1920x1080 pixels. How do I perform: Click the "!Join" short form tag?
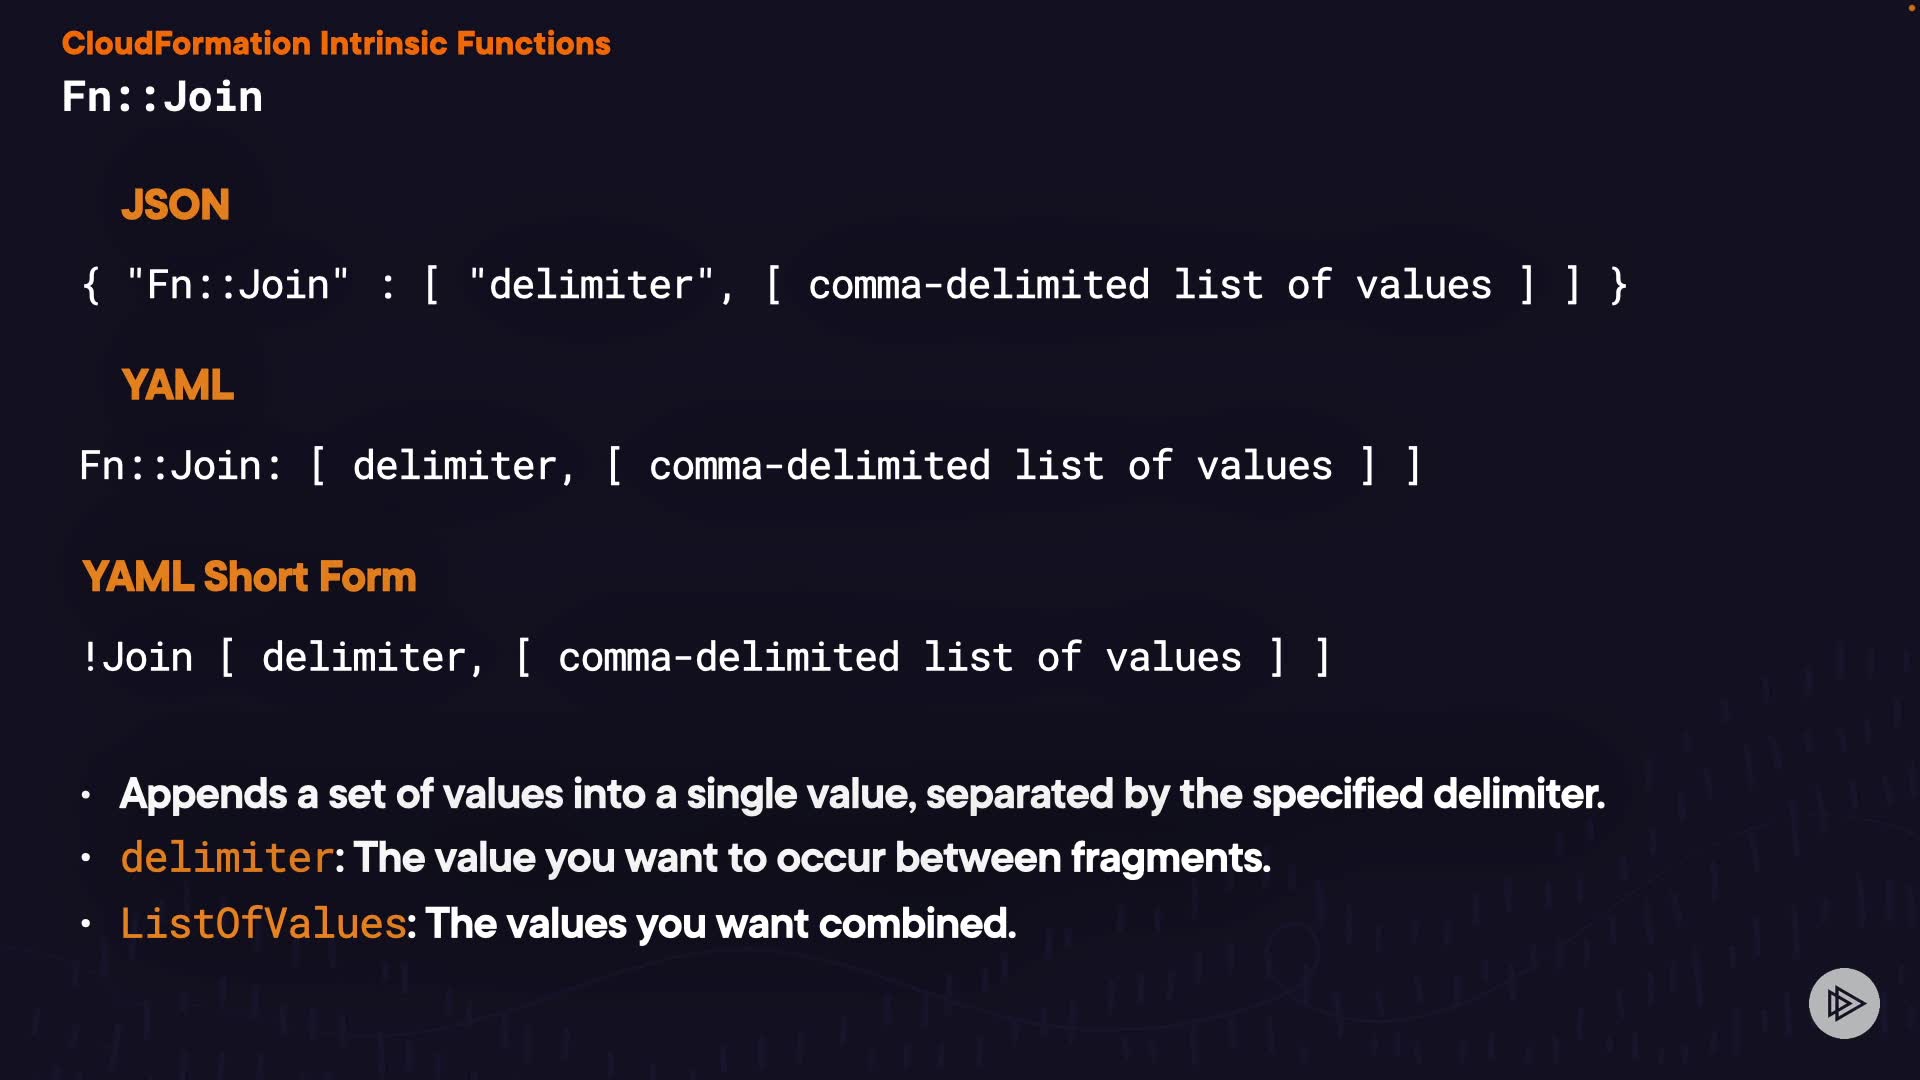tap(137, 657)
